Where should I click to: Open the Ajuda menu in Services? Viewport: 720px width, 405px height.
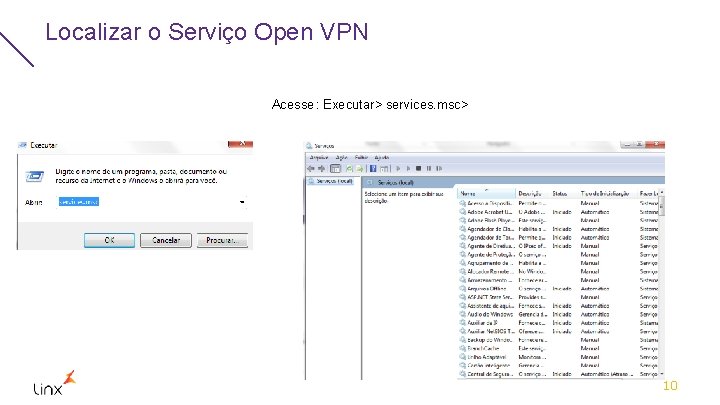click(382, 158)
